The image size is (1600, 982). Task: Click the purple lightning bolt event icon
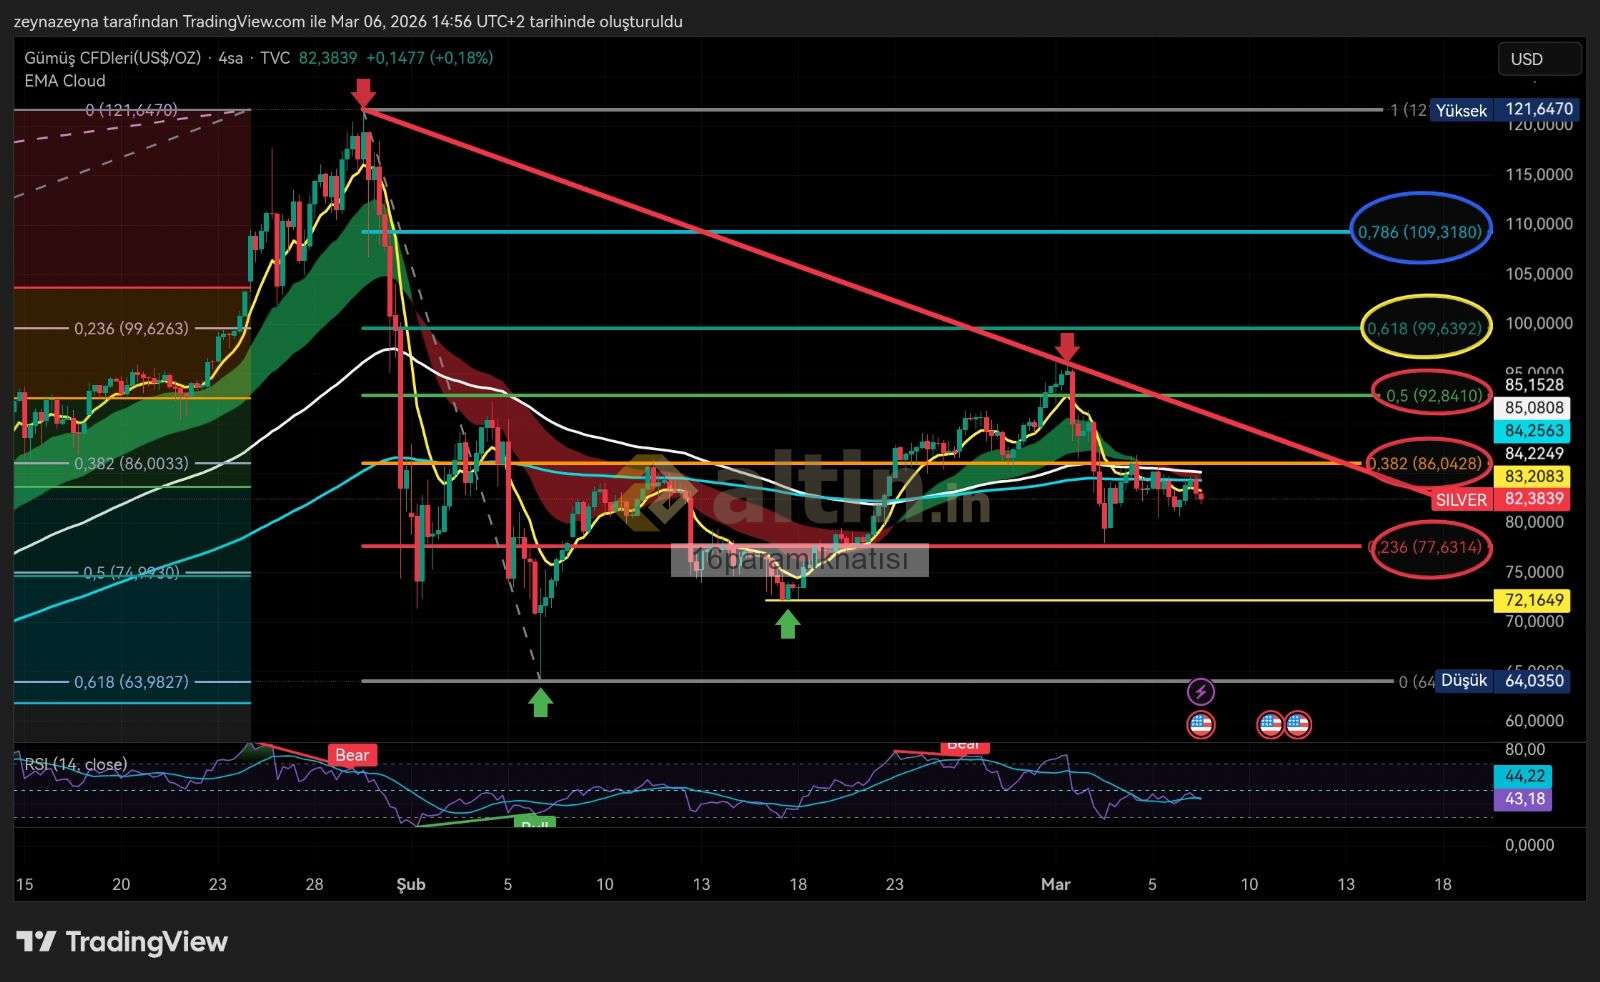(x=1200, y=691)
